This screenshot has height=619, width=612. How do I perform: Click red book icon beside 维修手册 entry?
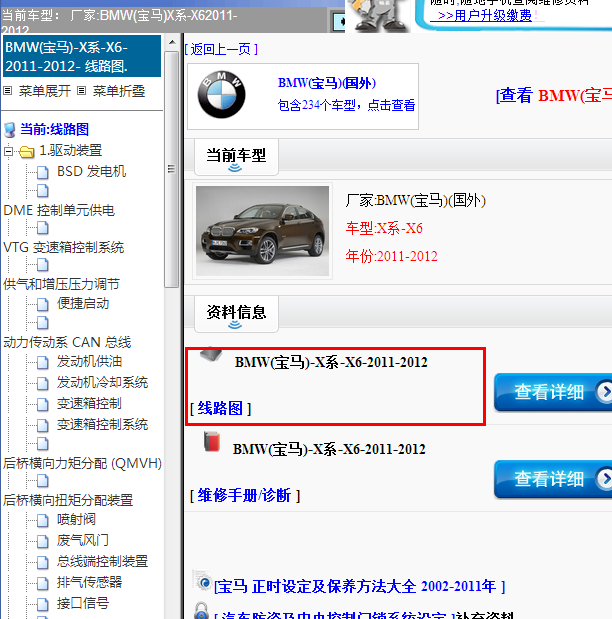point(212,442)
